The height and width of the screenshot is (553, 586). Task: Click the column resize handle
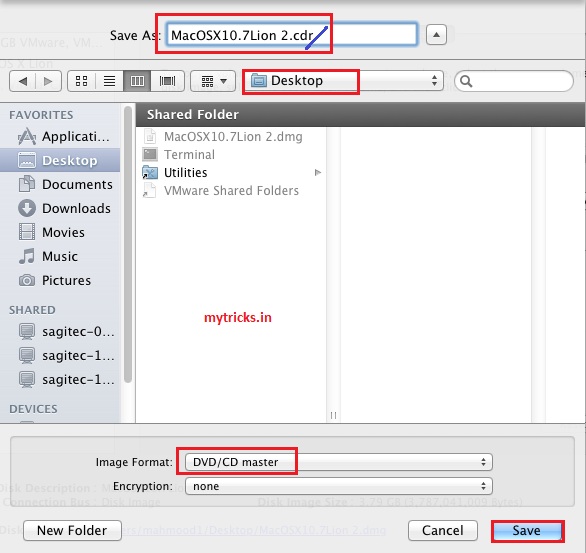point(333,415)
